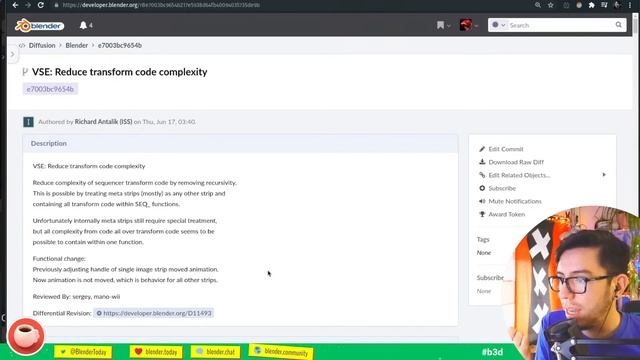The image size is (640, 360).
Task: Click the blender.community banner
Action: (x=281, y=351)
